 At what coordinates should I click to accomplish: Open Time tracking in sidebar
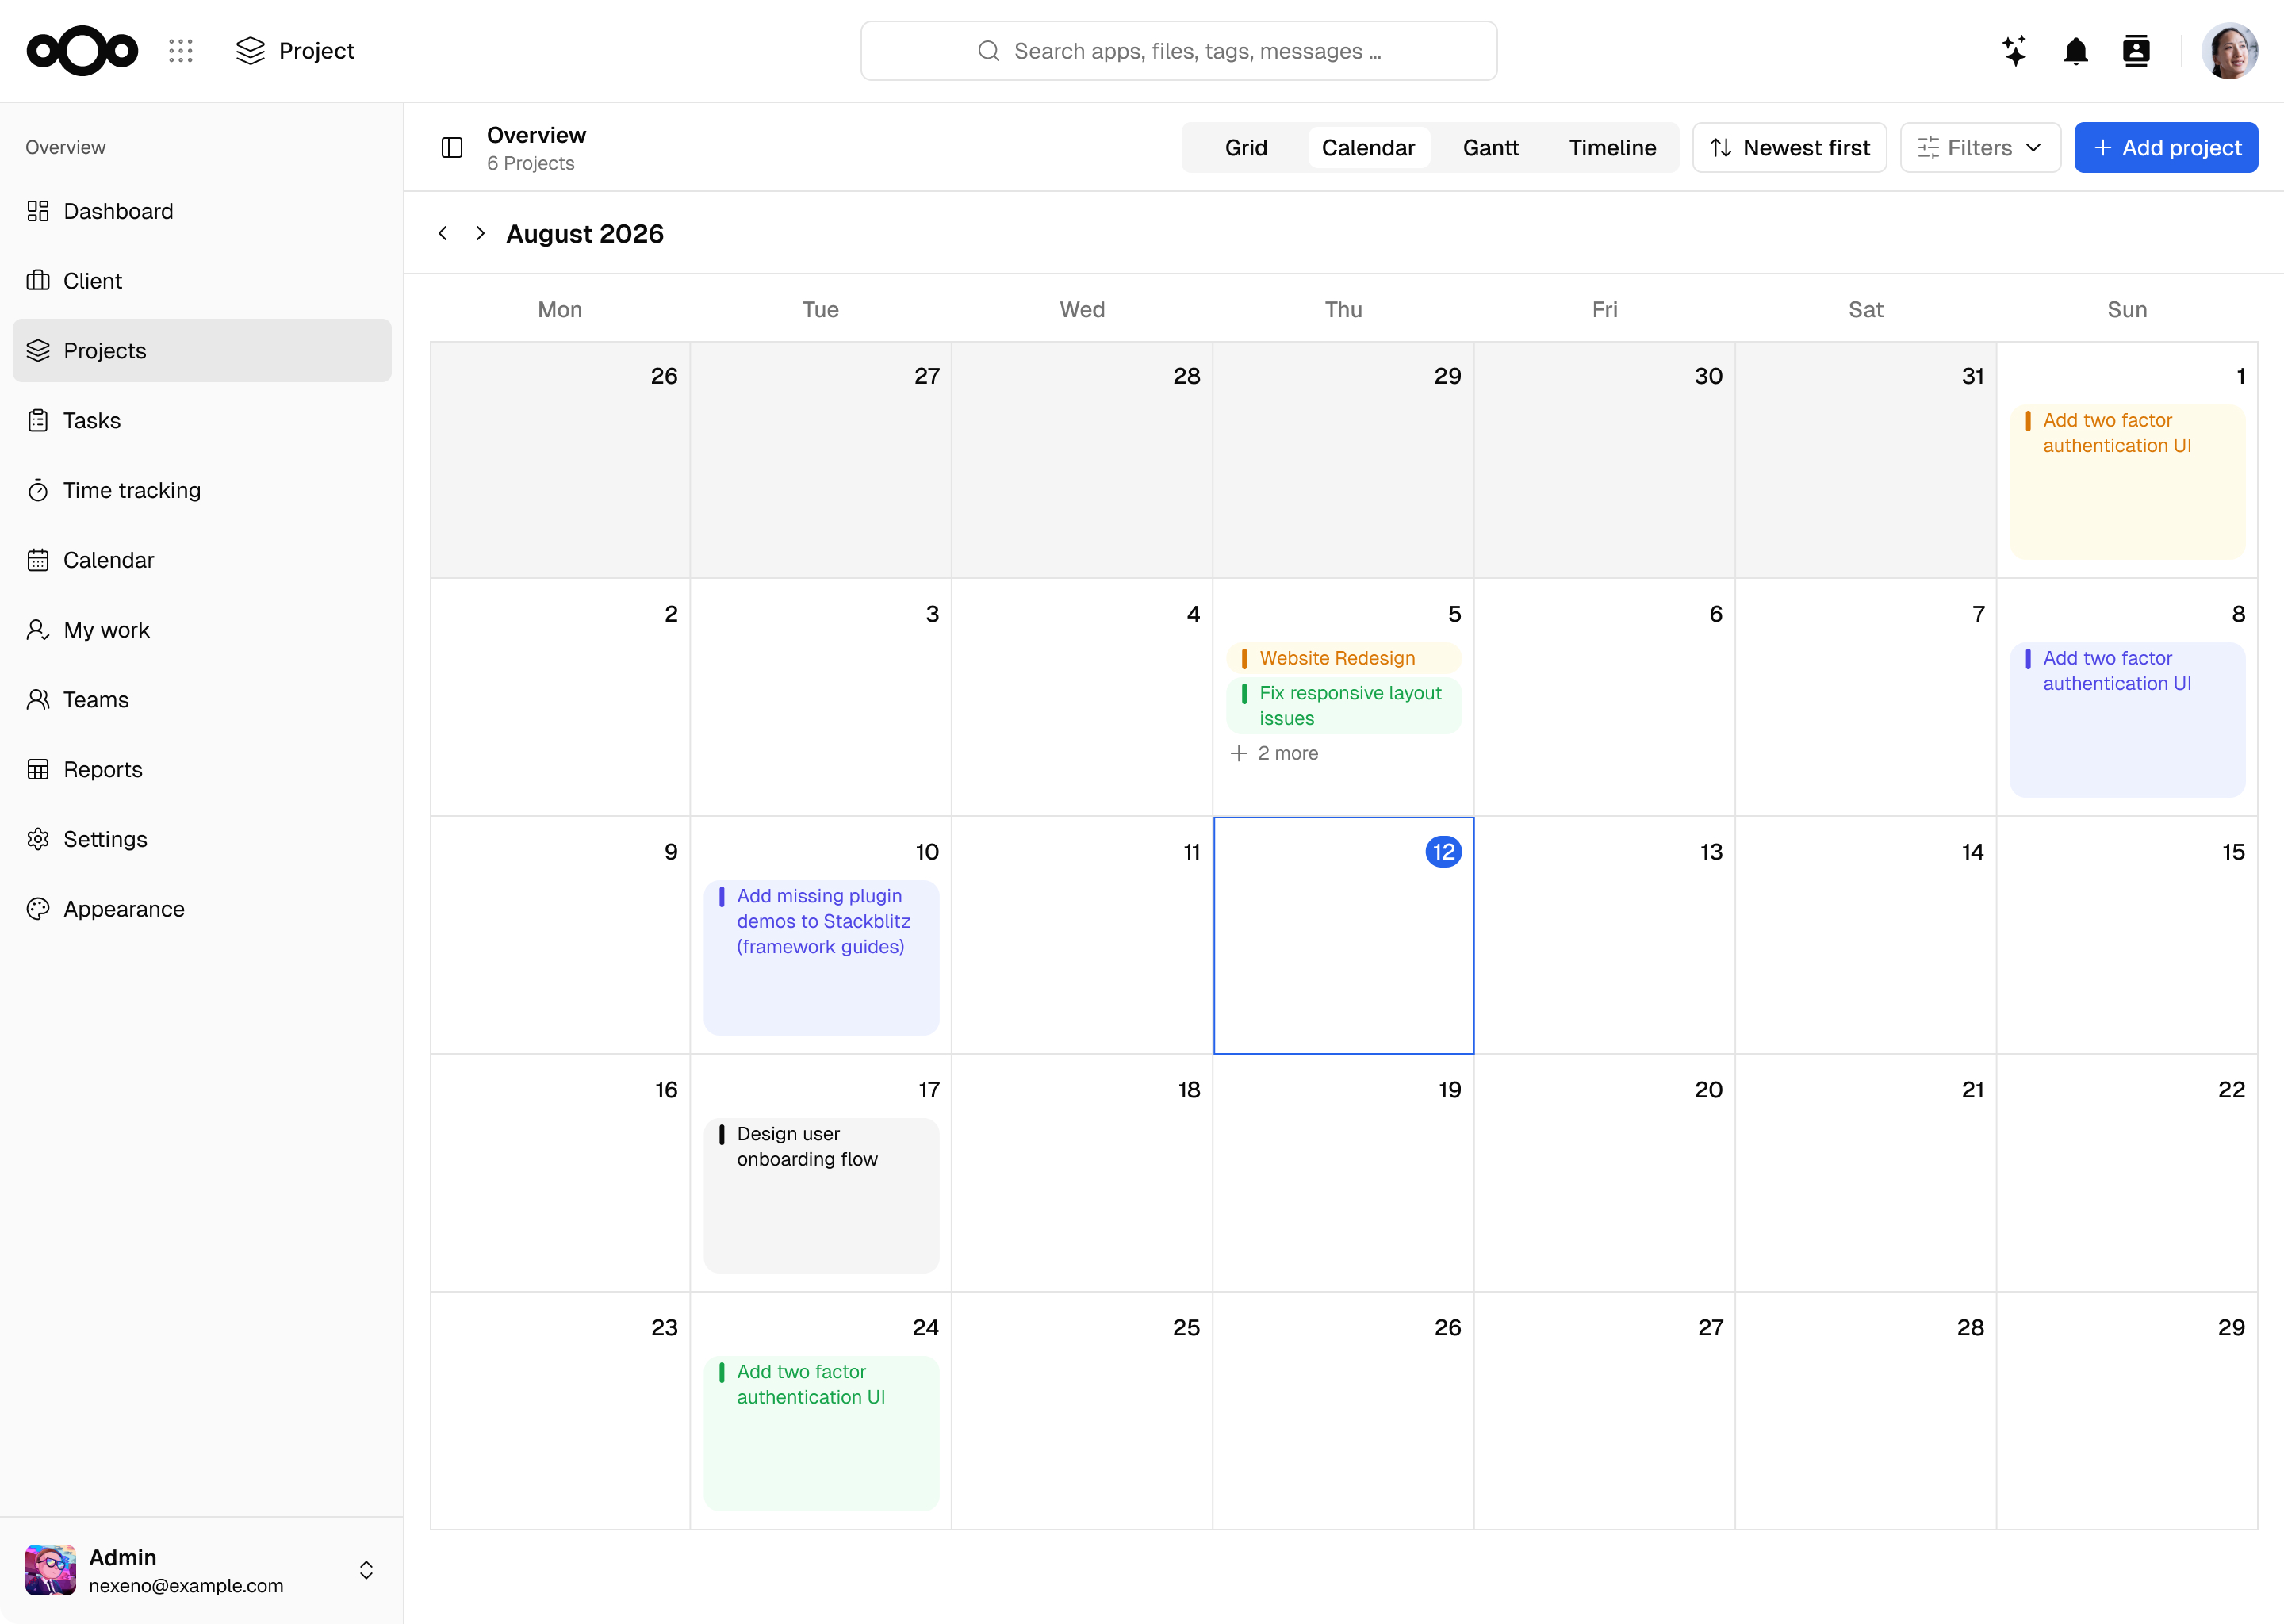[x=202, y=491]
